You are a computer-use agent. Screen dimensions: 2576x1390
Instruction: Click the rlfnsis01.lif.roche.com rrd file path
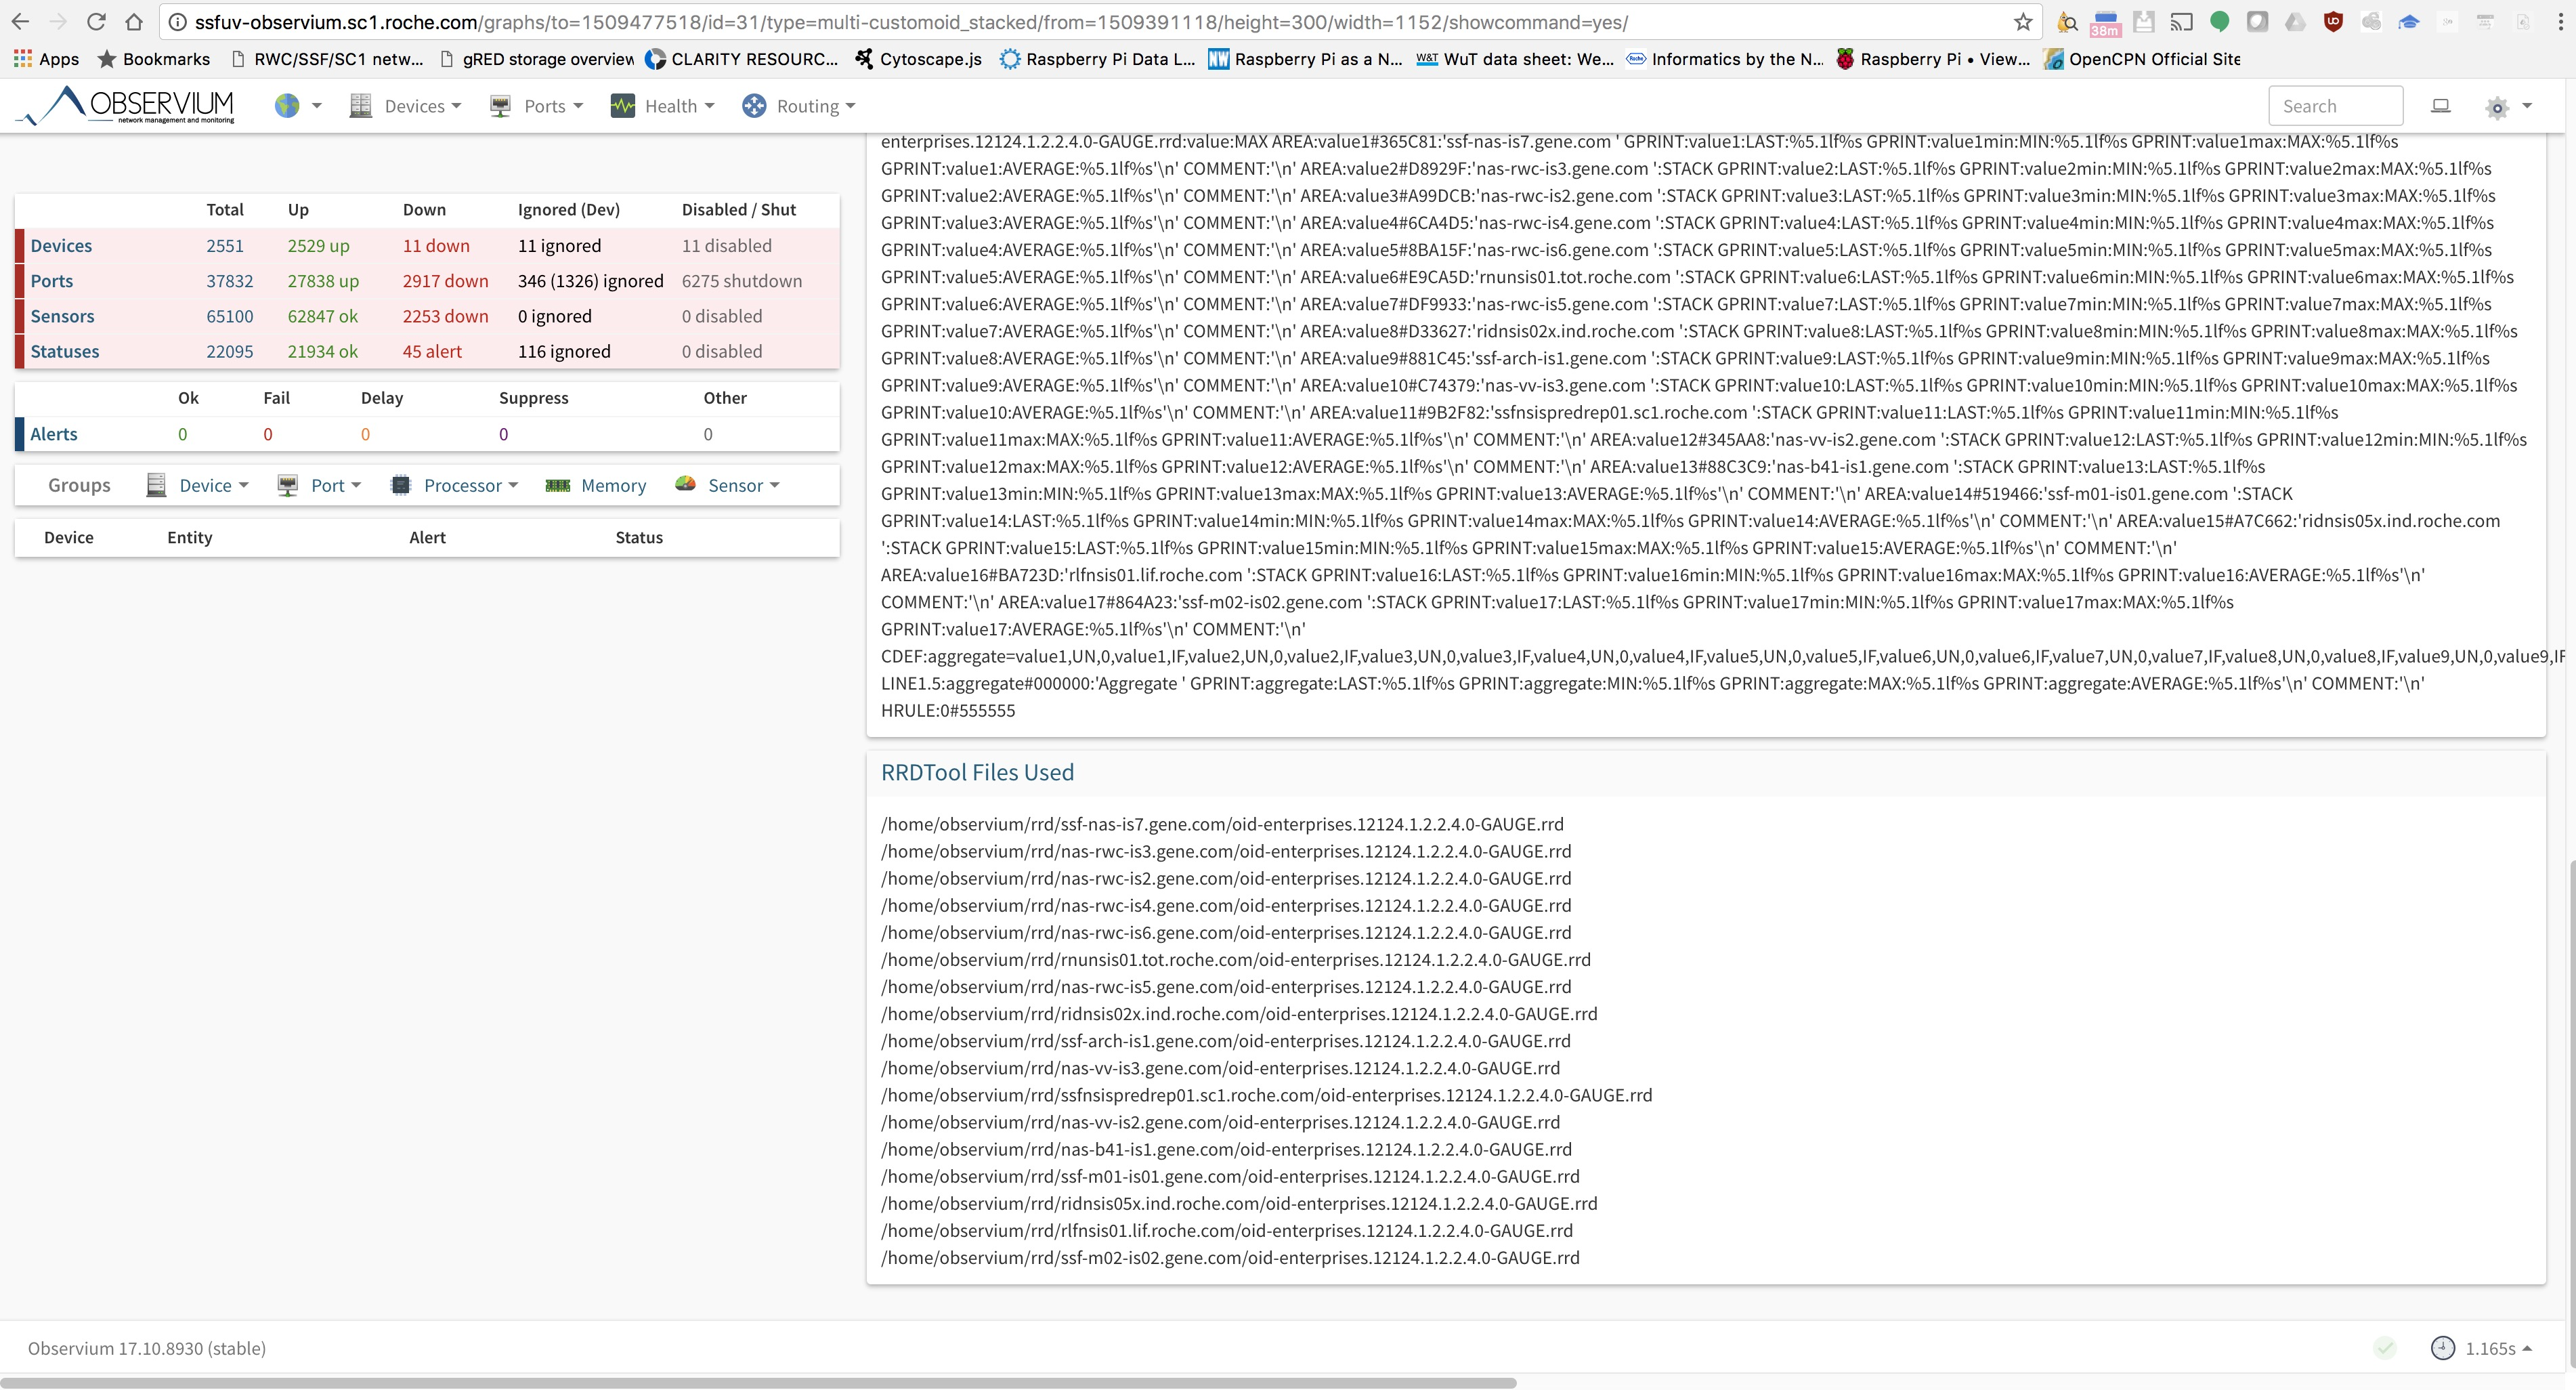1227,1230
